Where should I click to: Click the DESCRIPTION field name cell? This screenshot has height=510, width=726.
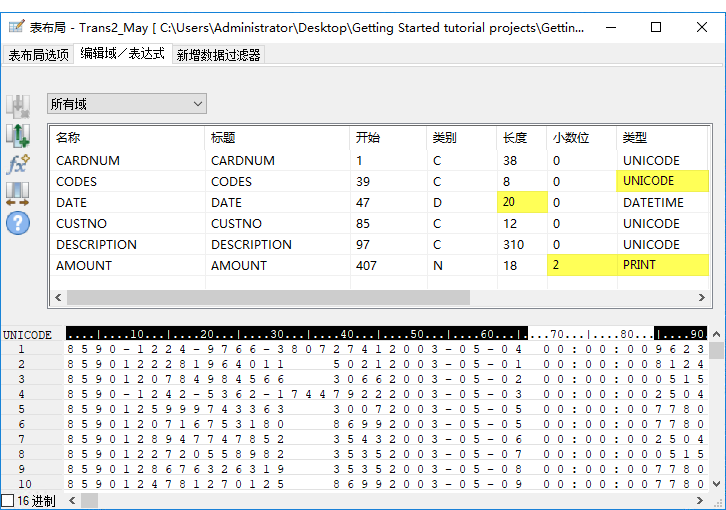tap(96, 244)
